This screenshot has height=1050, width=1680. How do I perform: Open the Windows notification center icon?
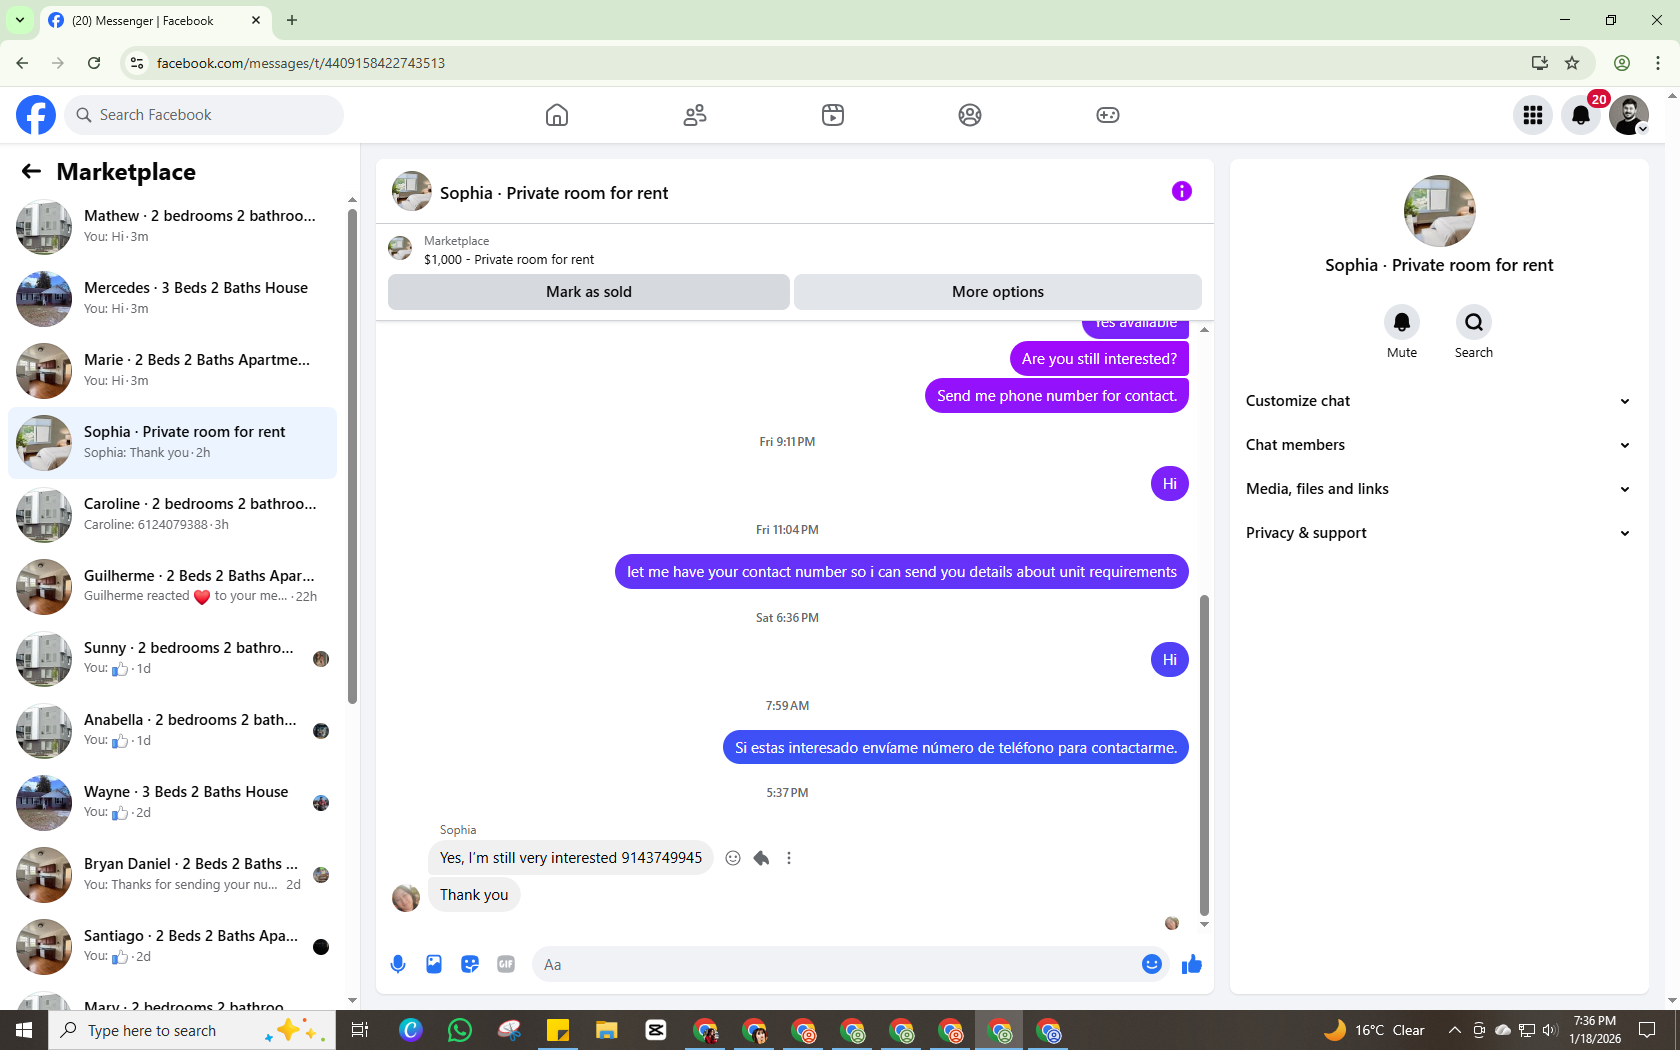click(x=1648, y=1030)
